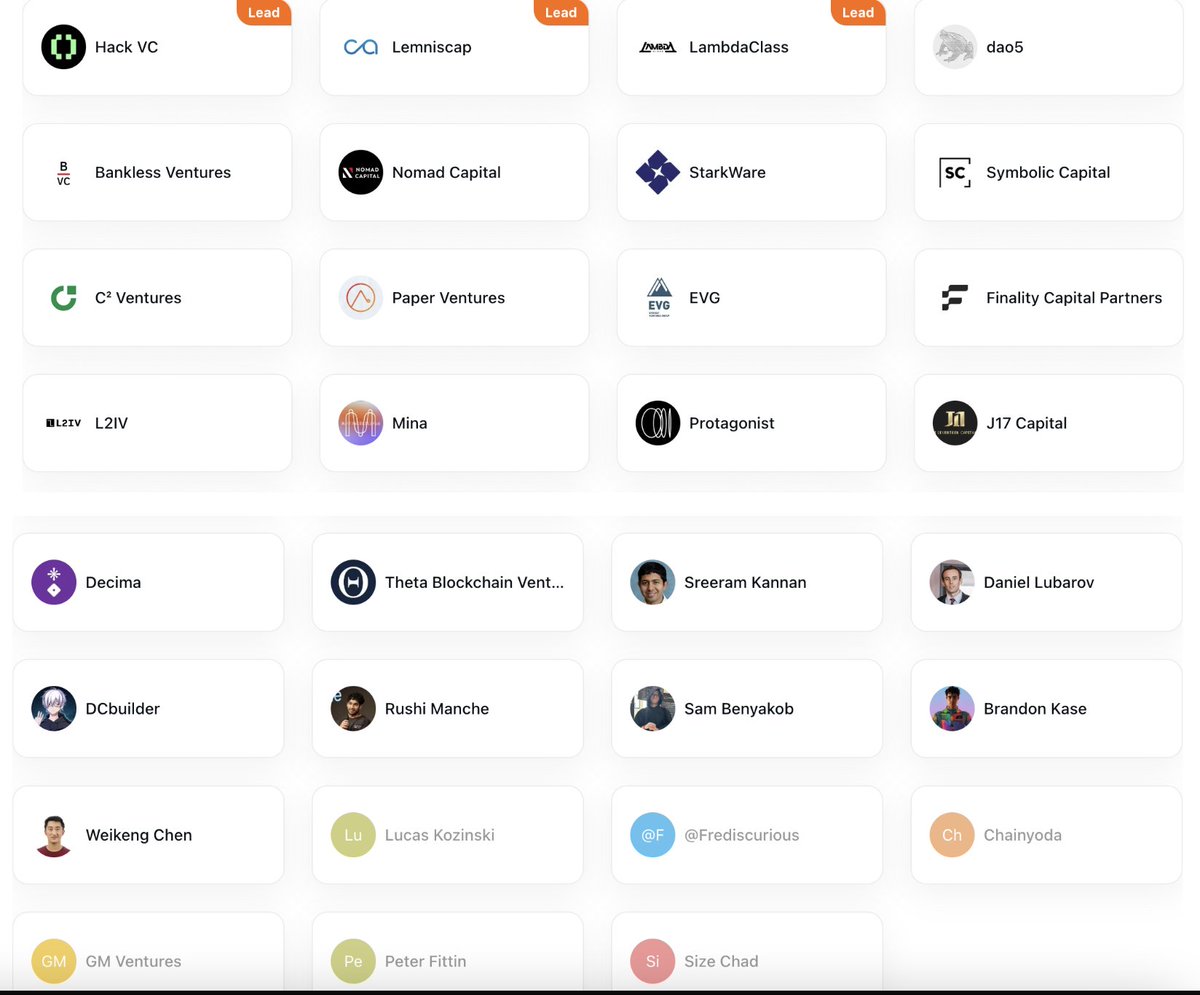Select the Daniel Lubarov name text
This screenshot has width=1200, height=995.
tap(1039, 582)
